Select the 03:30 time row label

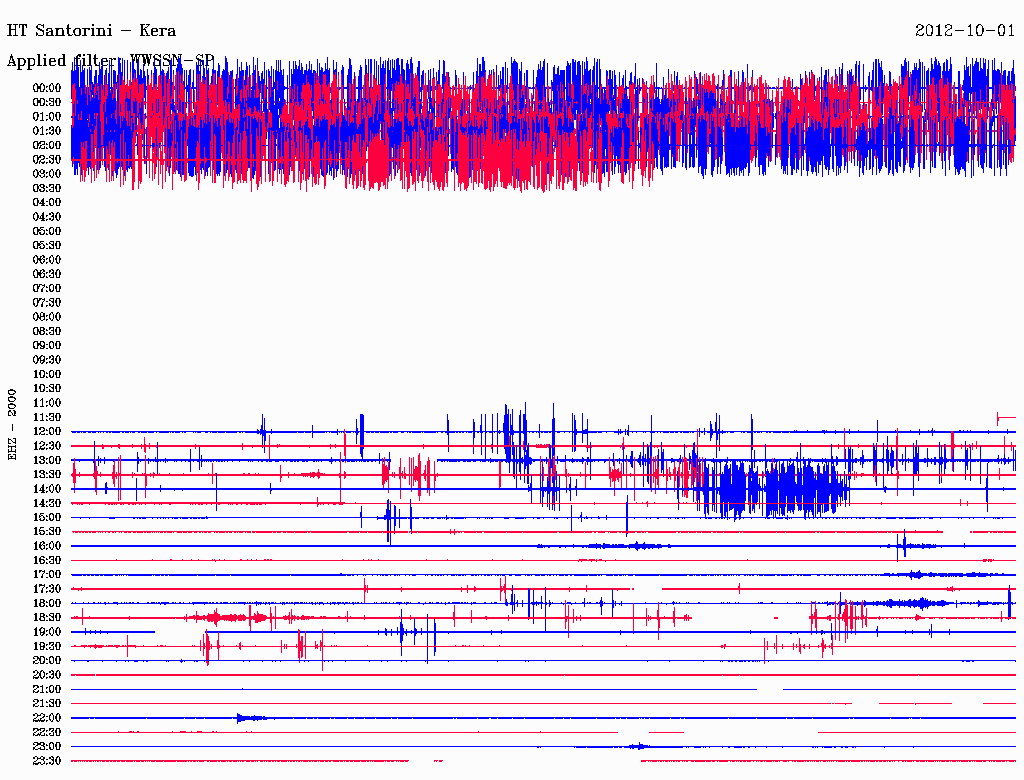pyautogui.click(x=47, y=188)
